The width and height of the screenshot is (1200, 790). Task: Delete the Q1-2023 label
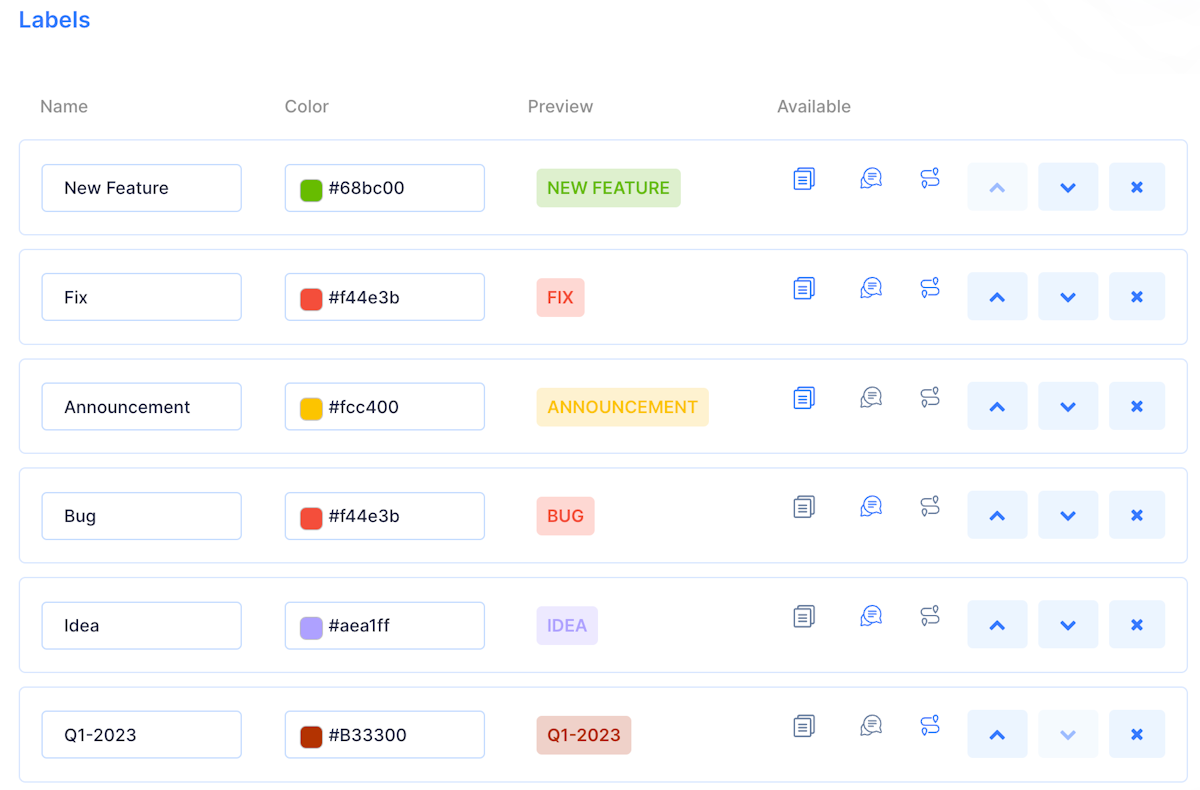point(1137,734)
